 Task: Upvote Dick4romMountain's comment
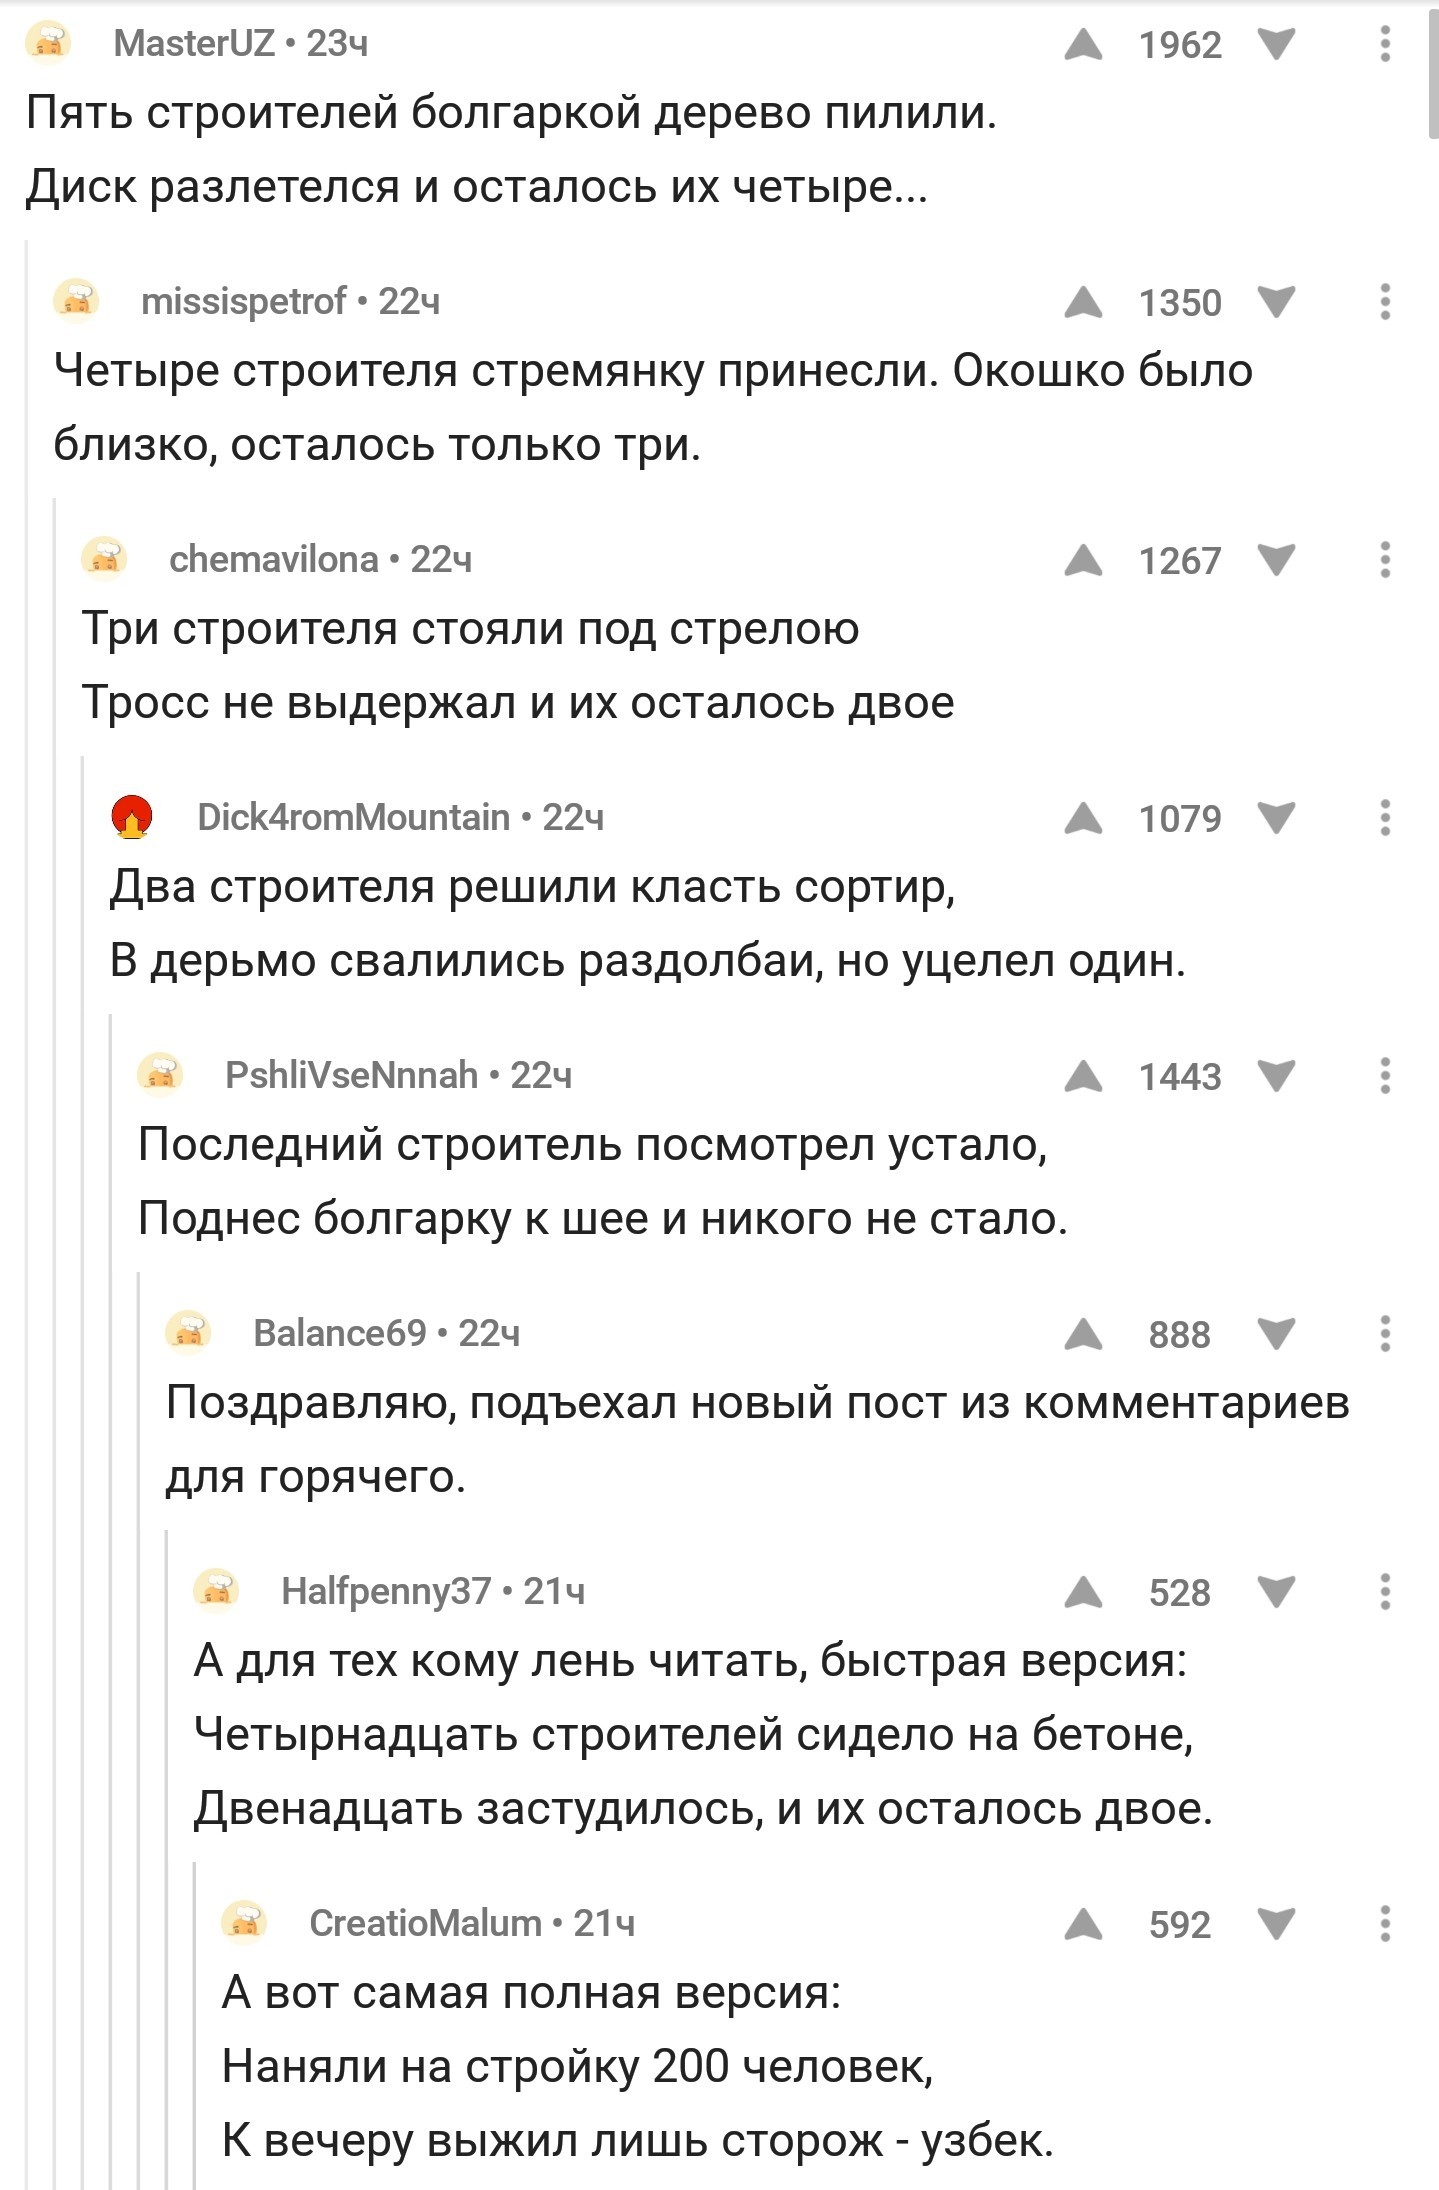(1083, 819)
